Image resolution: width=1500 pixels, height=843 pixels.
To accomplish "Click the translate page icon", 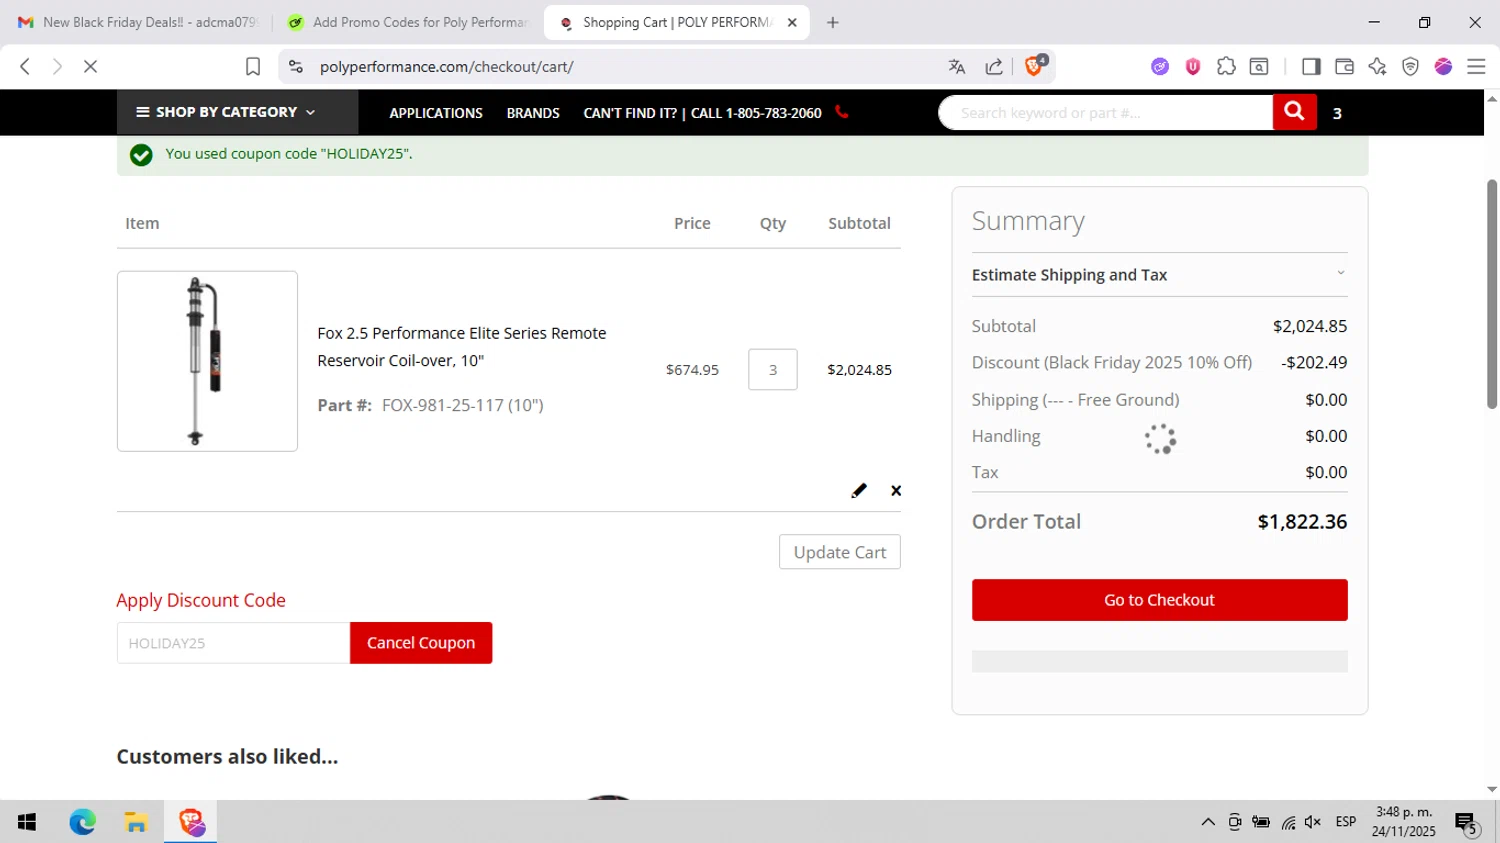I will [957, 66].
